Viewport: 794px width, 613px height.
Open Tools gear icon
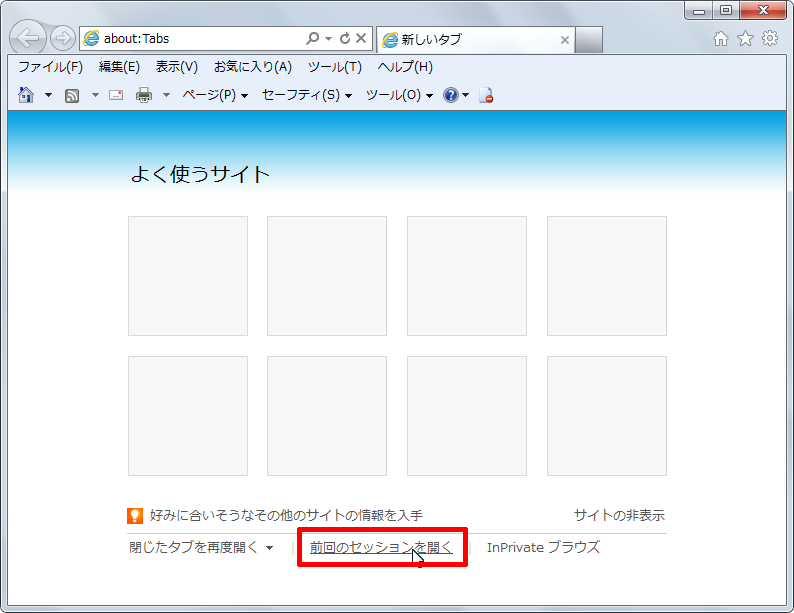(x=770, y=38)
